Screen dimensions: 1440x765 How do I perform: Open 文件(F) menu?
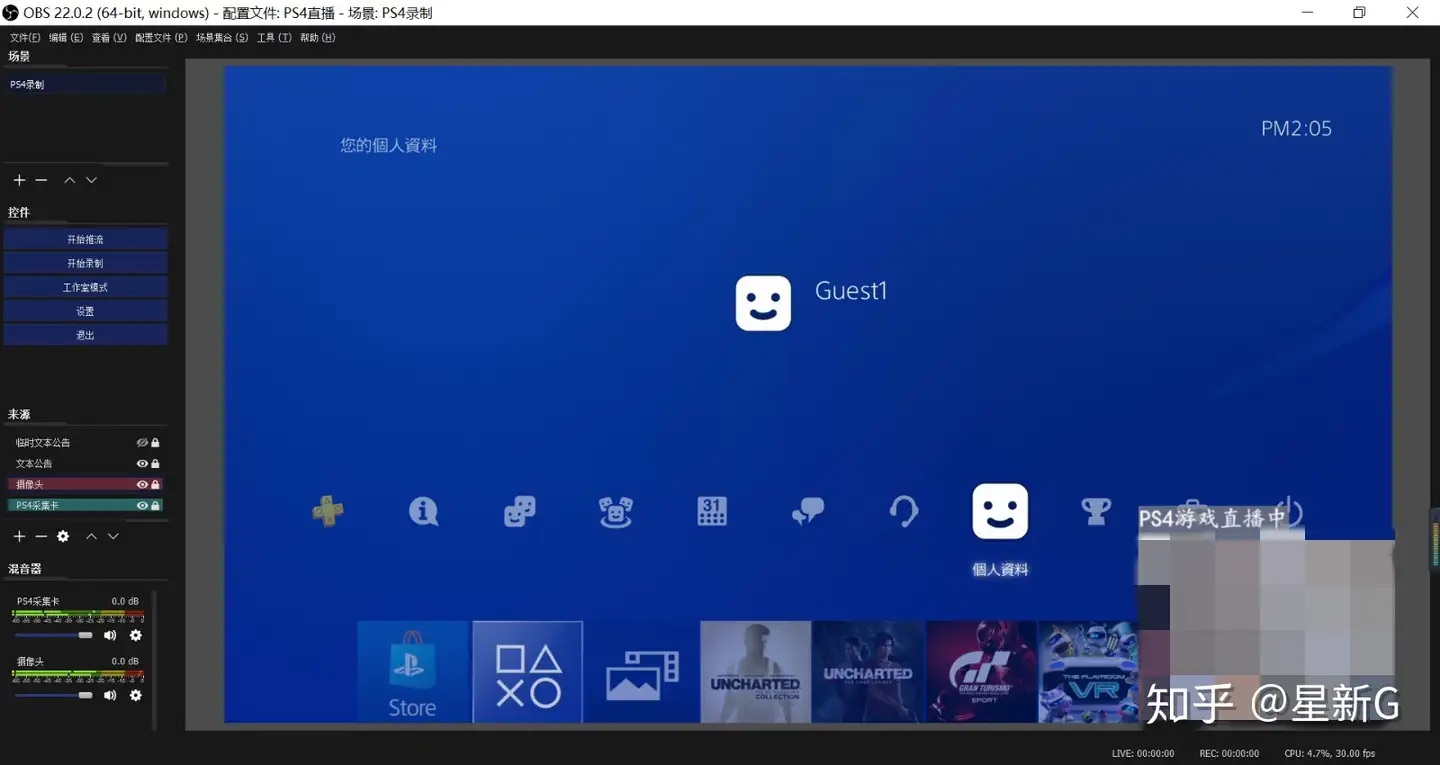25,37
